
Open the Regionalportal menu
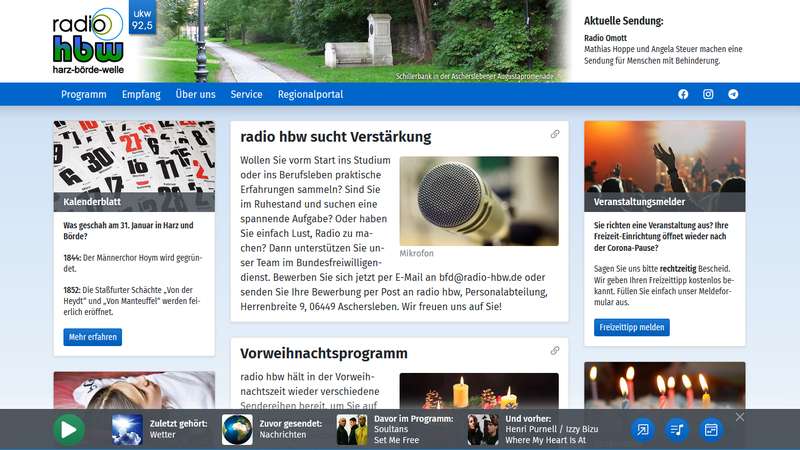point(310,95)
